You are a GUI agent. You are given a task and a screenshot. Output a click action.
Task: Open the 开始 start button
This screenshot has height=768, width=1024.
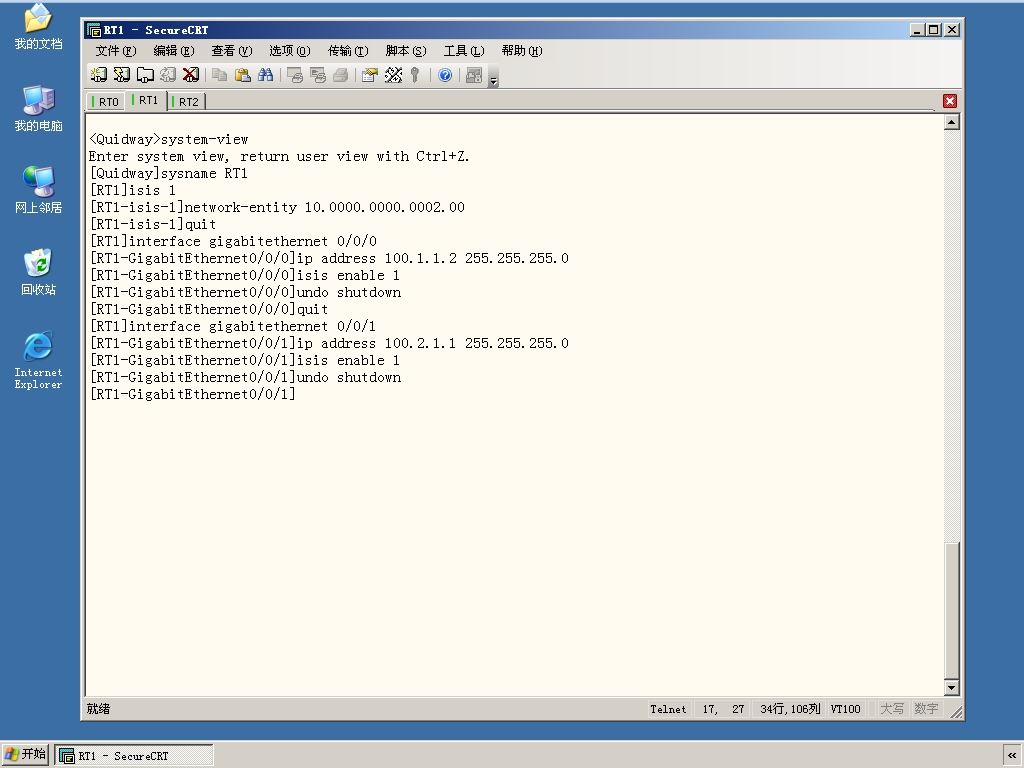tap(25, 755)
